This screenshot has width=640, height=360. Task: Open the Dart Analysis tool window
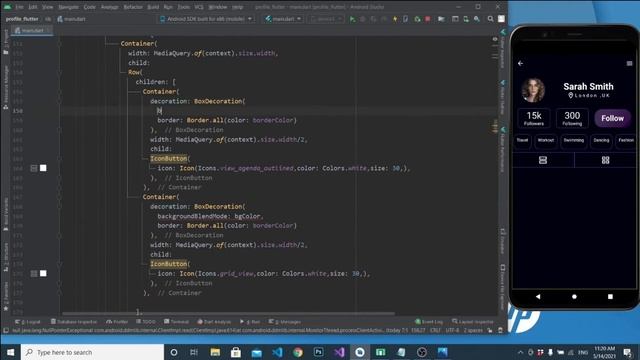(x=214, y=322)
